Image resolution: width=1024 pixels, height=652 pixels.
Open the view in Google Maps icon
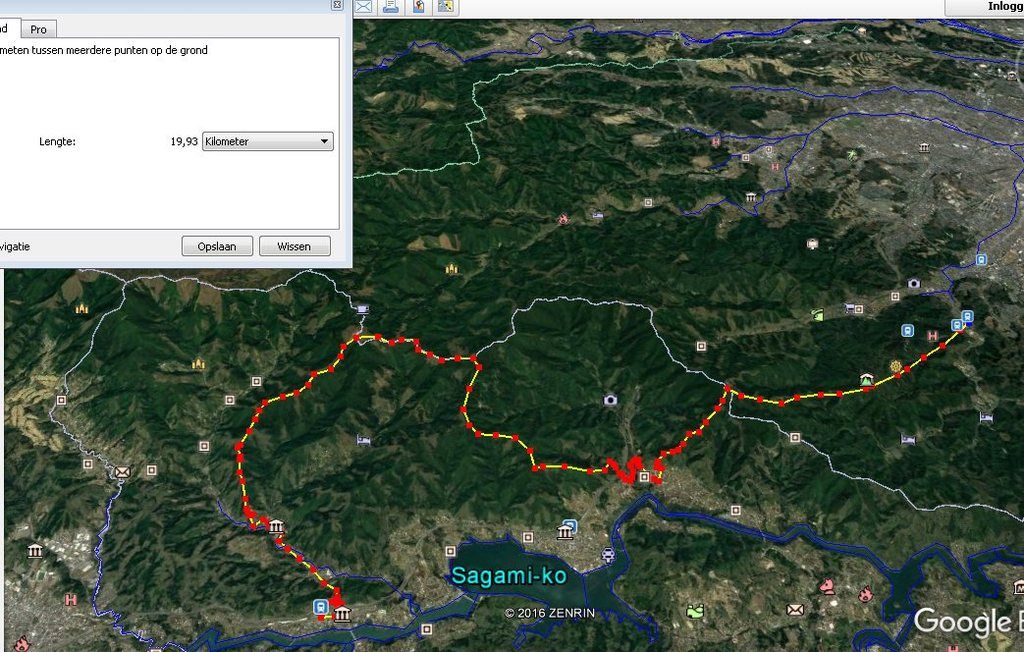click(419, 7)
